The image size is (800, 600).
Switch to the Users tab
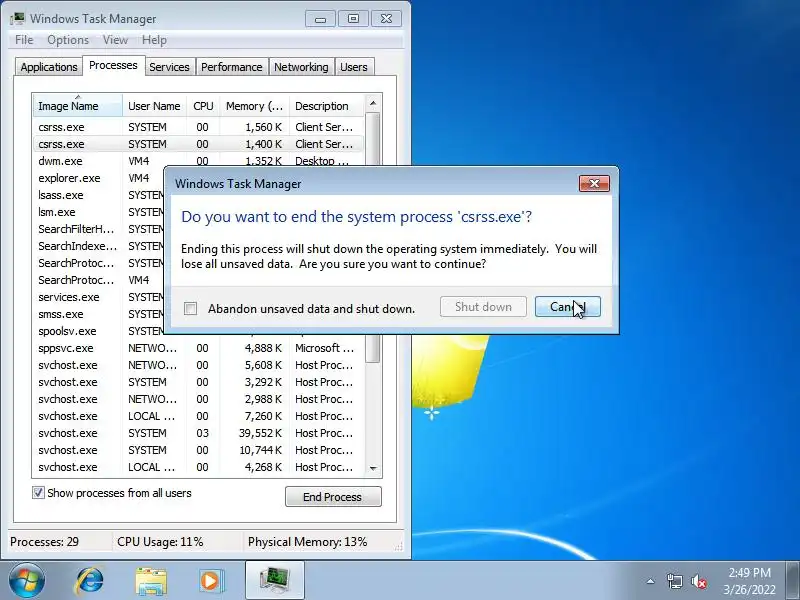pos(354,67)
